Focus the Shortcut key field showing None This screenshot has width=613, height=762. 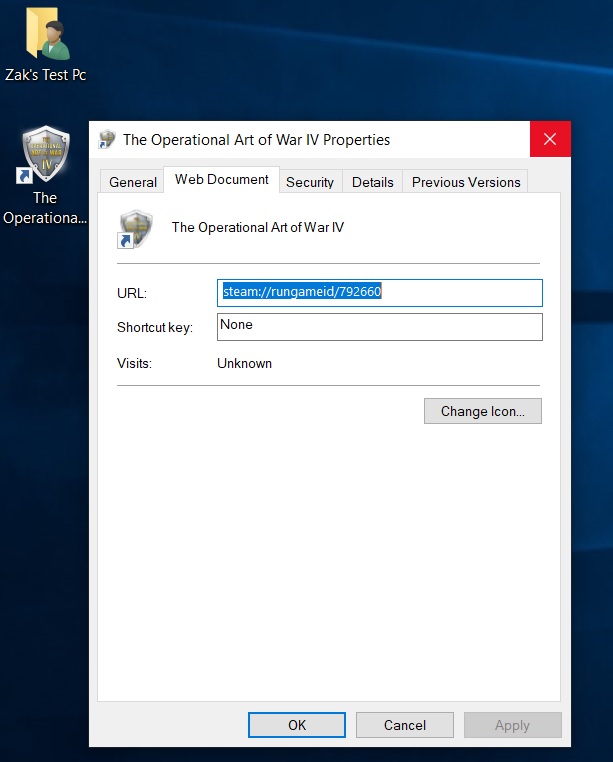pos(380,327)
